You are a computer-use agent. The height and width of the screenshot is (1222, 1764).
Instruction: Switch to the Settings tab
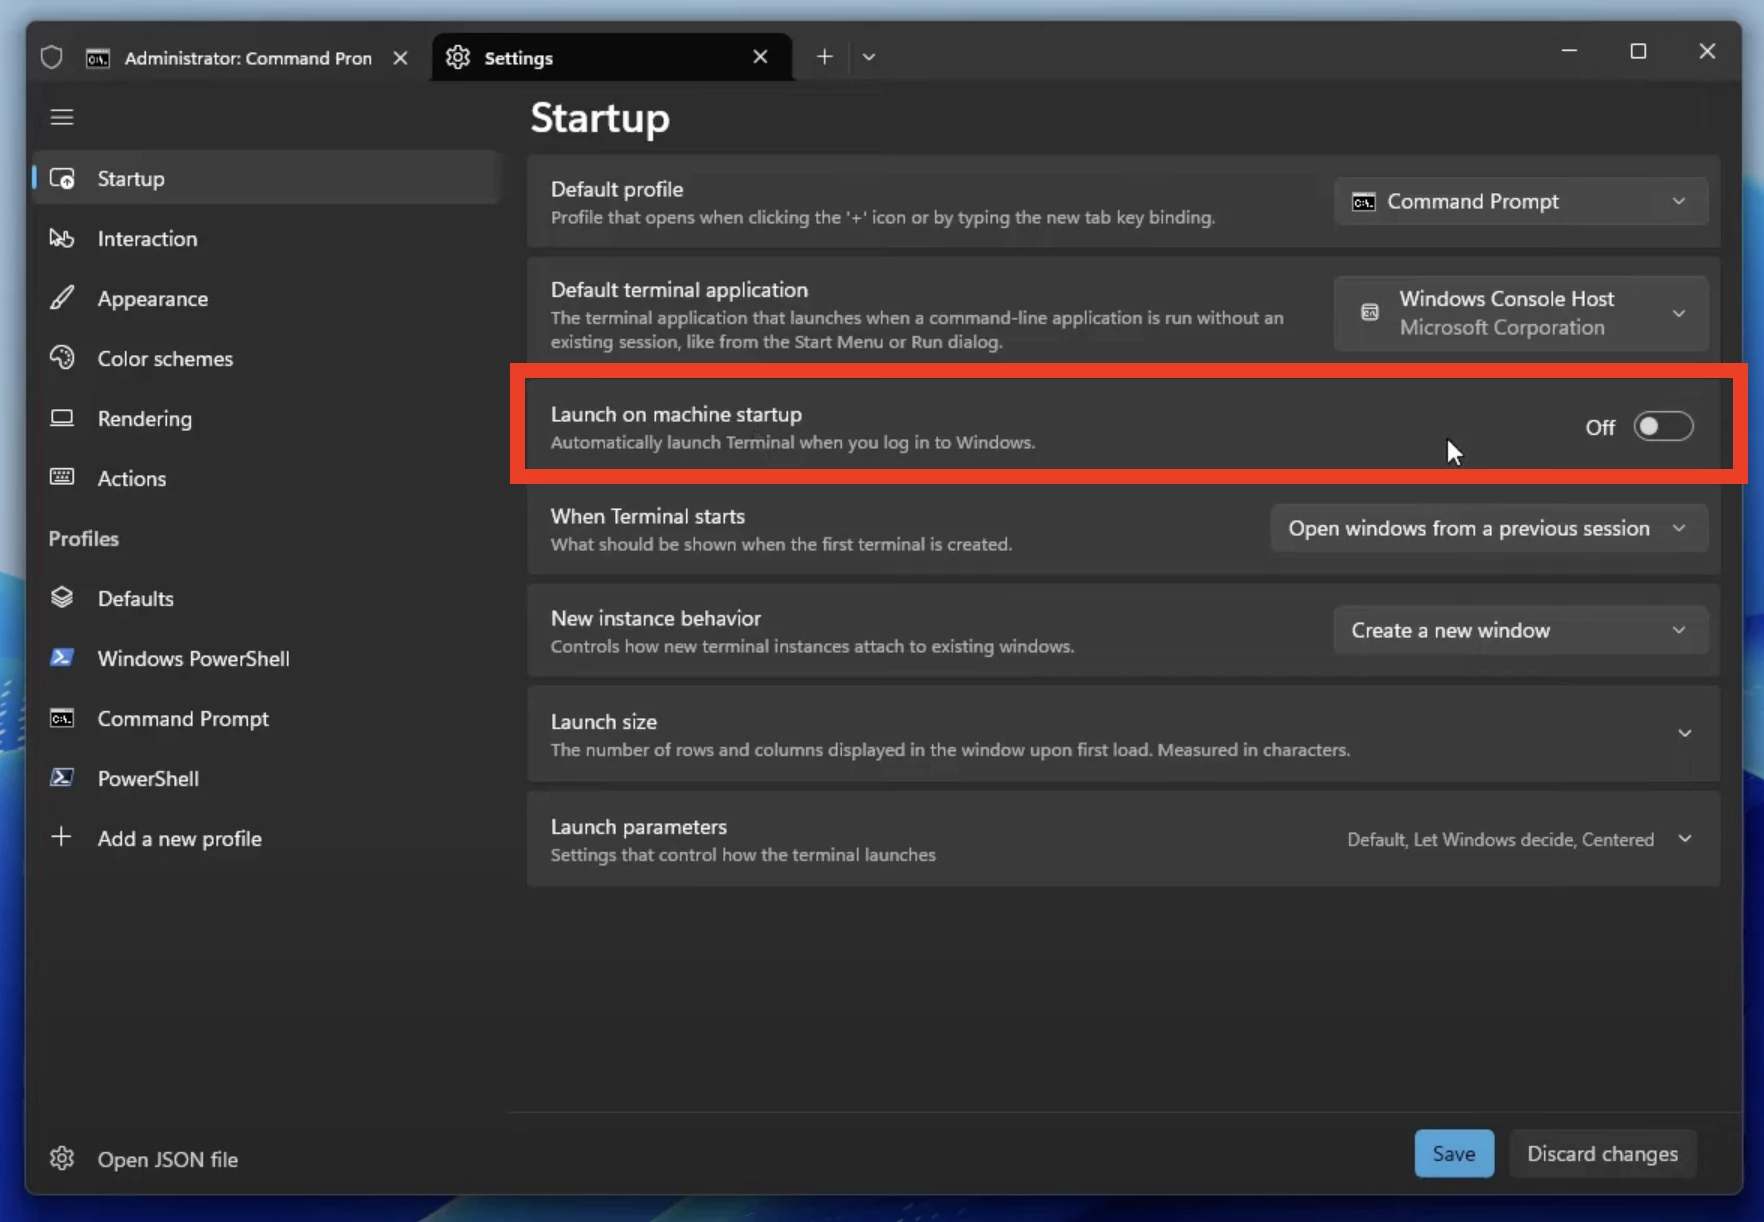[612, 58]
